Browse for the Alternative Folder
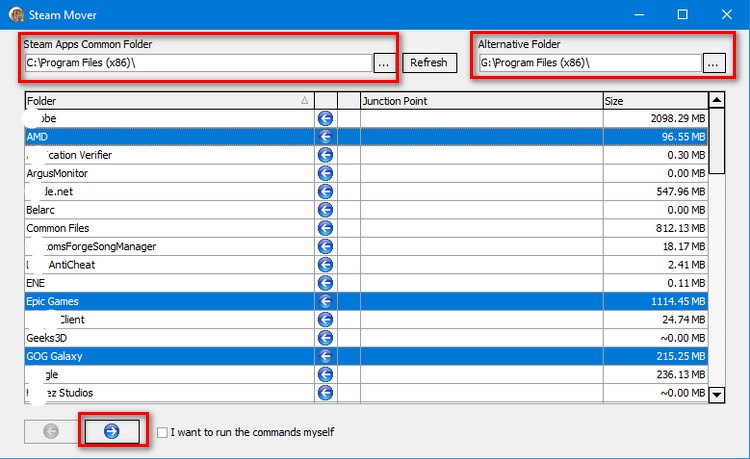 (x=713, y=63)
